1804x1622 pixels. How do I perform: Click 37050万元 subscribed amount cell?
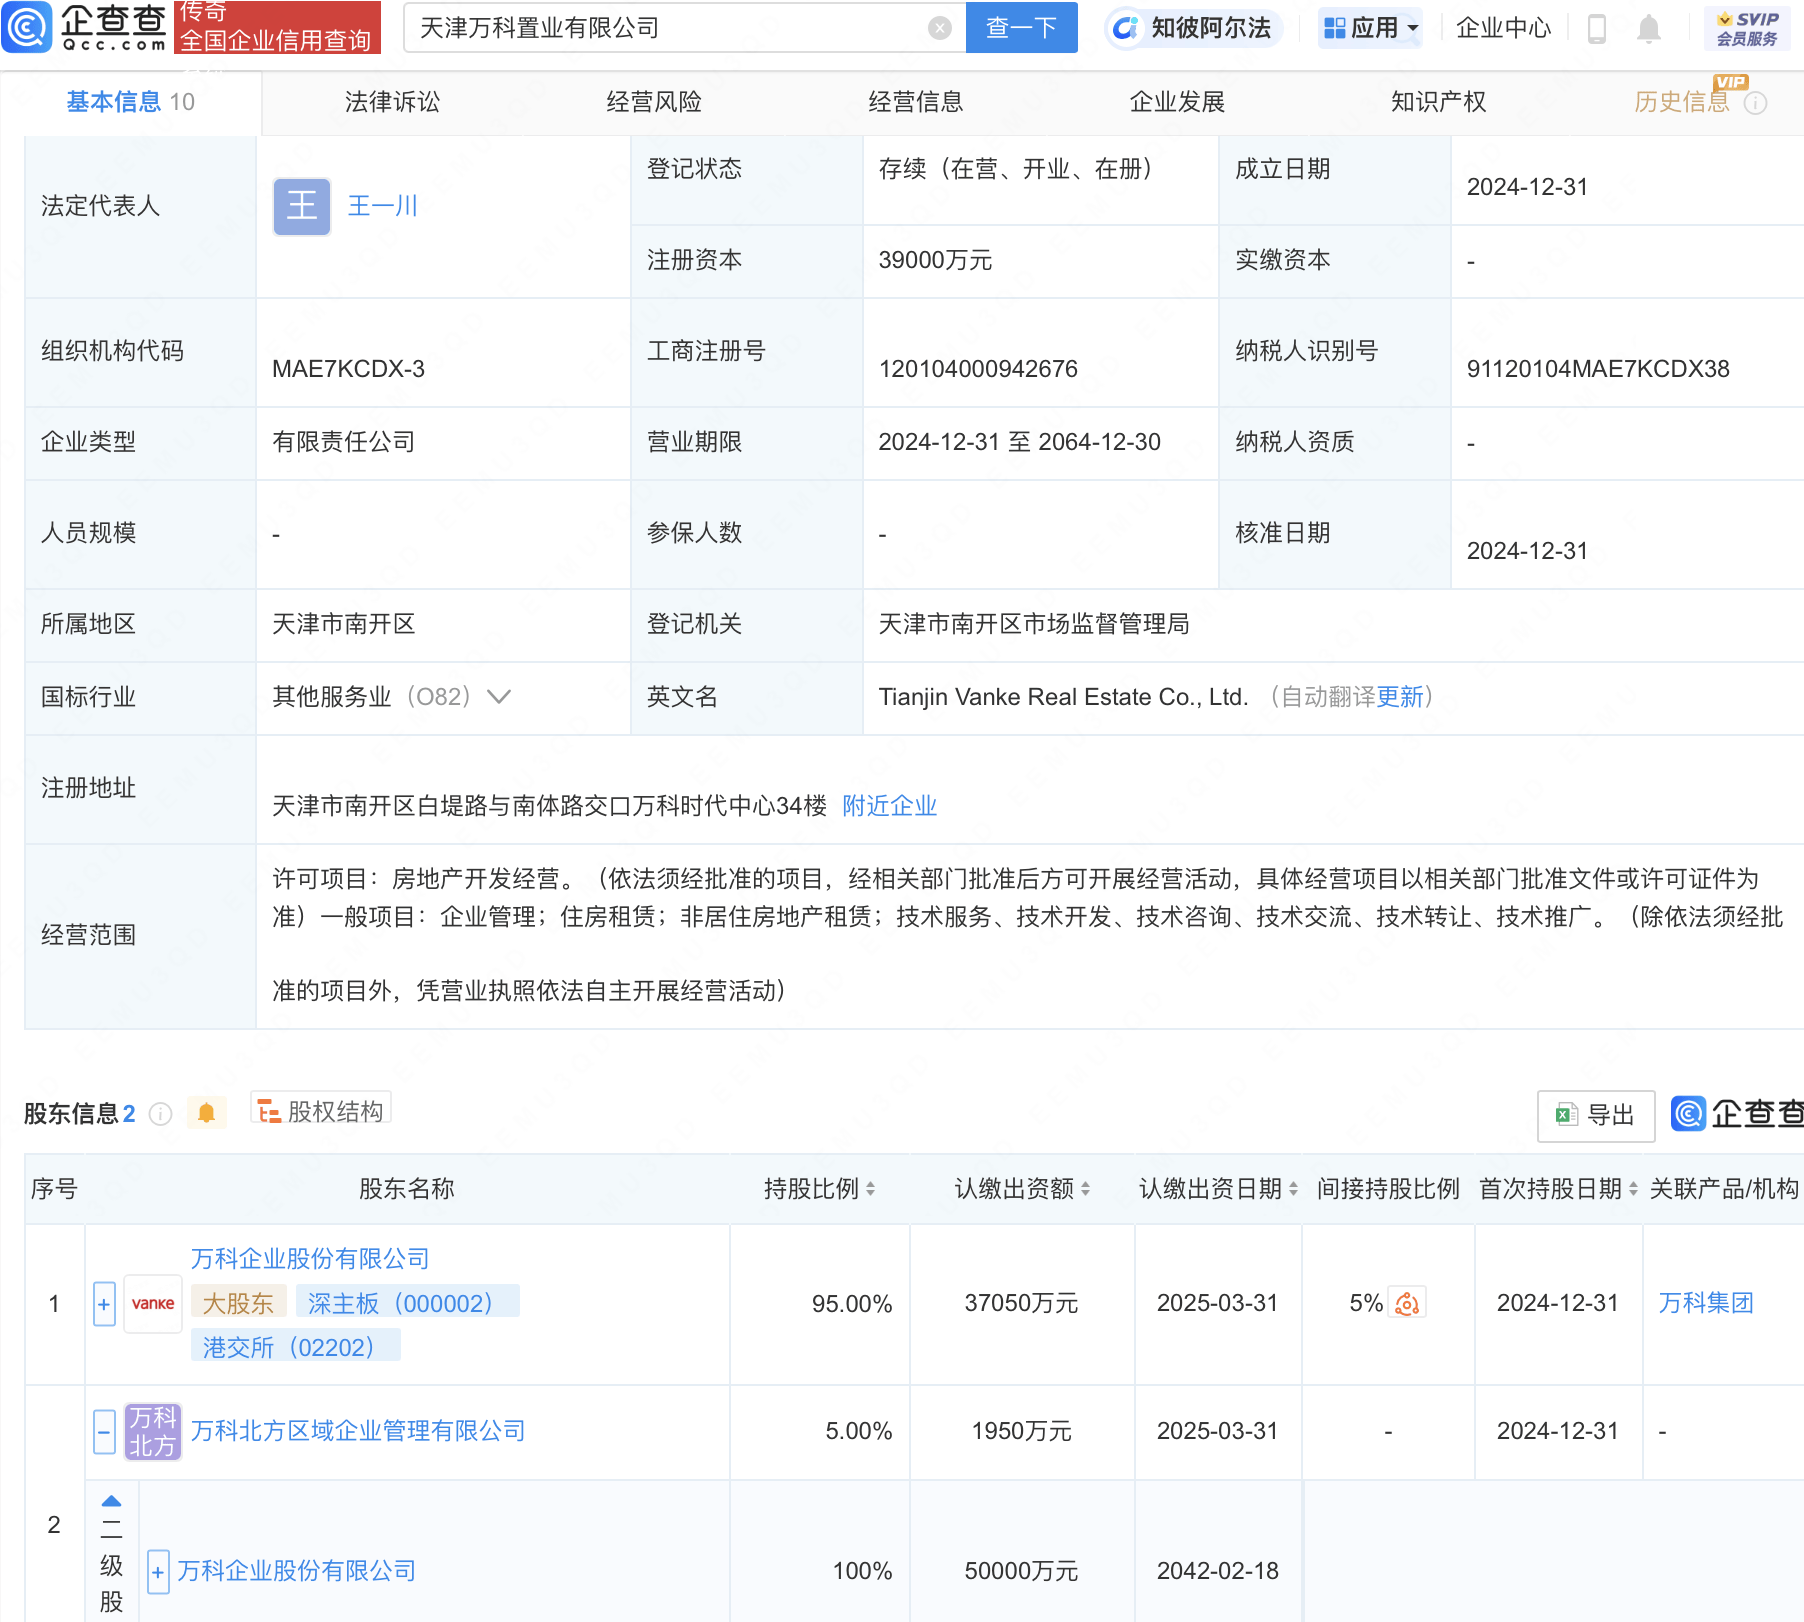point(1021,1304)
